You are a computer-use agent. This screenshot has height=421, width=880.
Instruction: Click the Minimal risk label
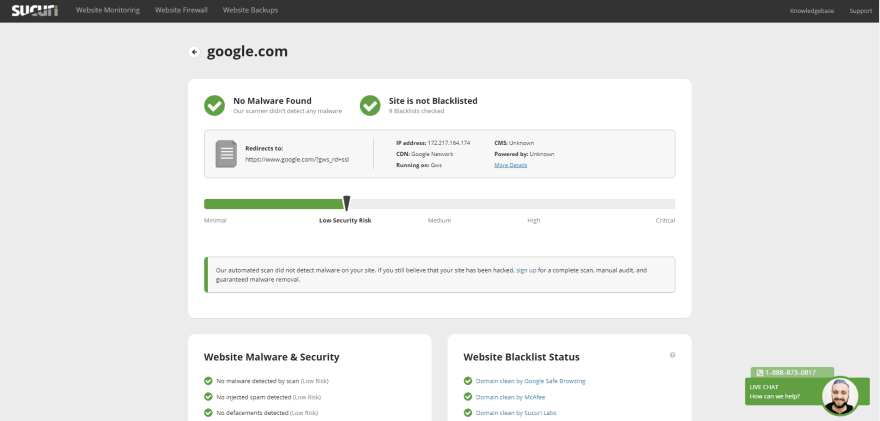(215, 221)
